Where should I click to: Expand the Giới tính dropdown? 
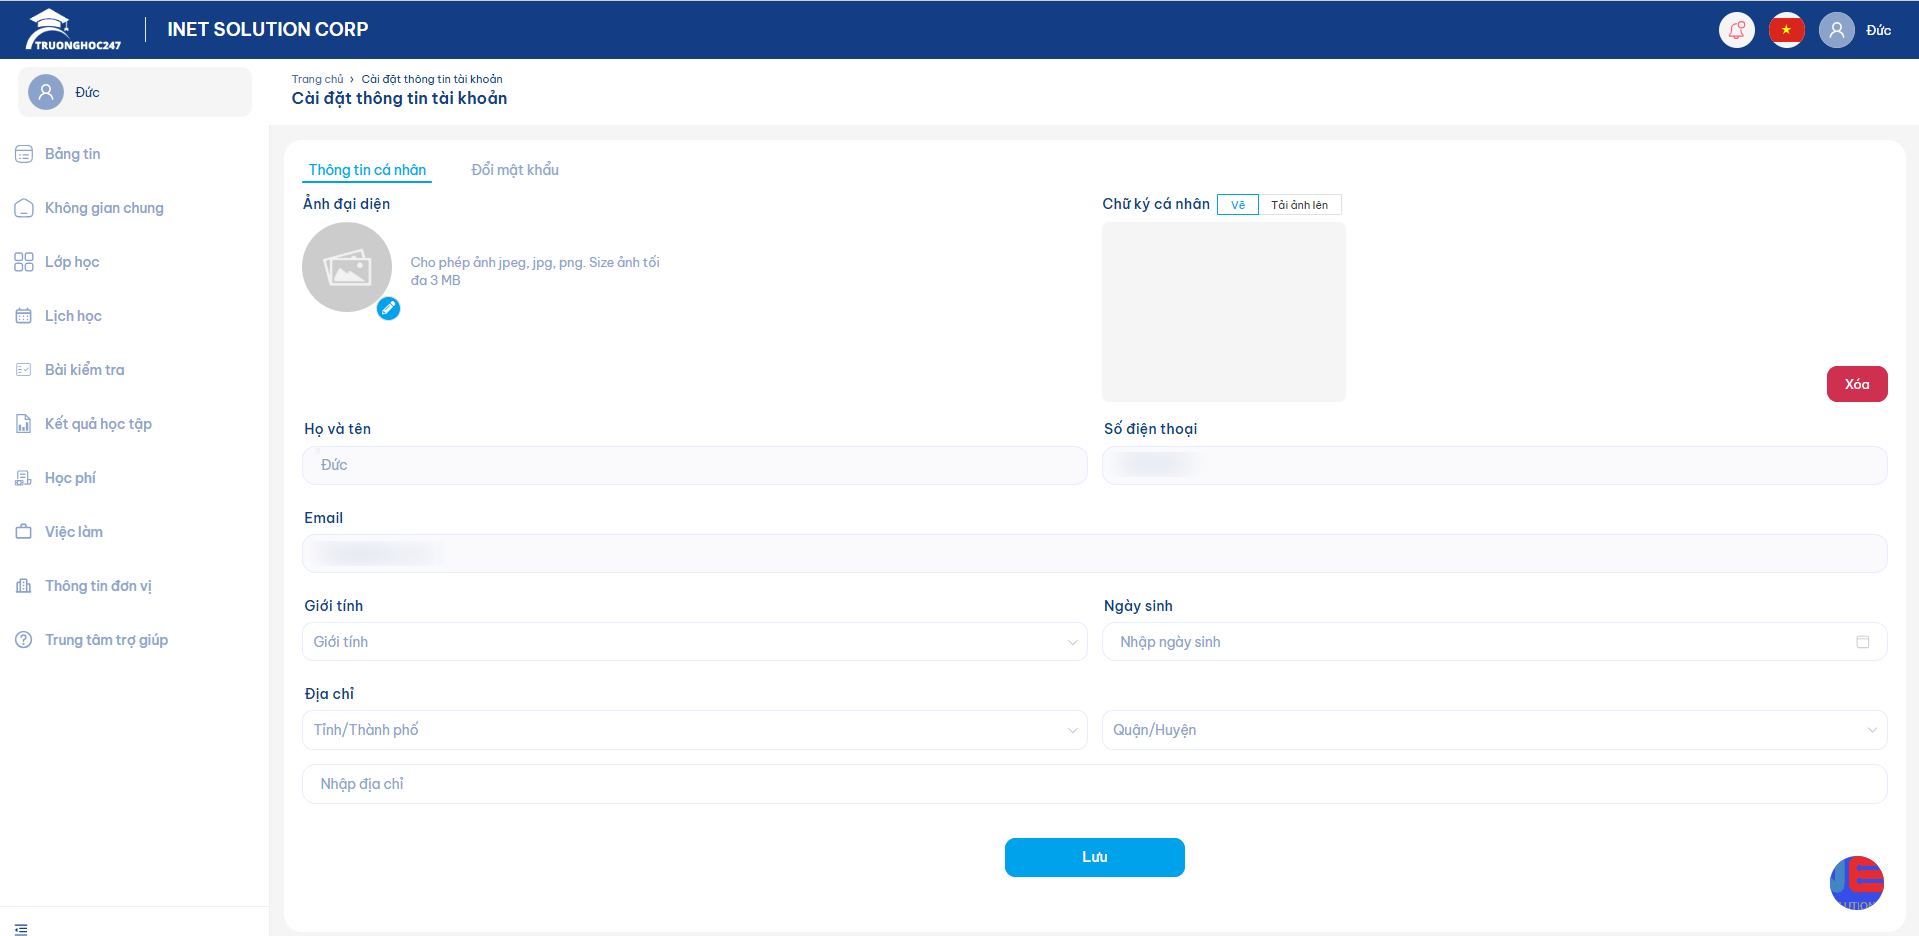pyautogui.click(x=694, y=642)
